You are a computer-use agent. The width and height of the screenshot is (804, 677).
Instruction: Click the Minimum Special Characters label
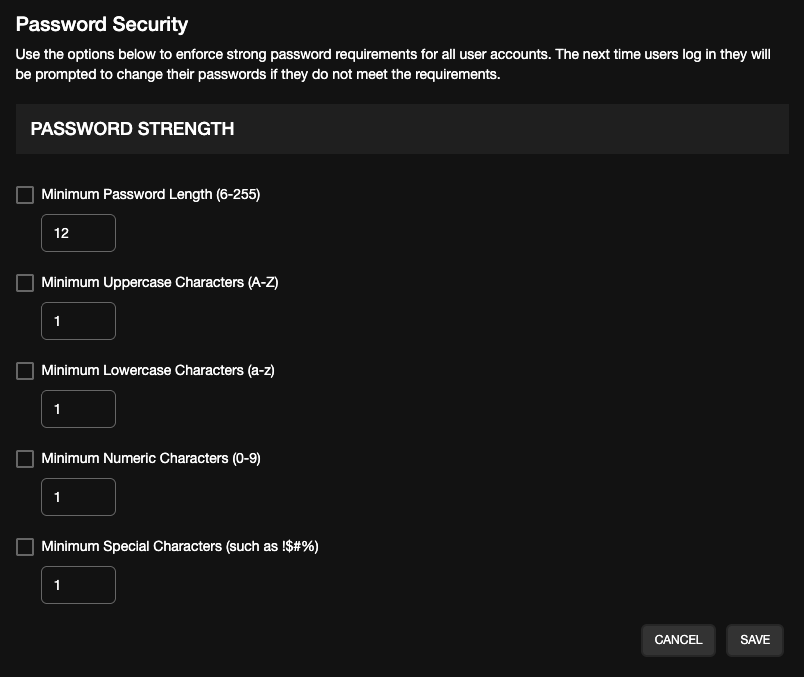[180, 546]
